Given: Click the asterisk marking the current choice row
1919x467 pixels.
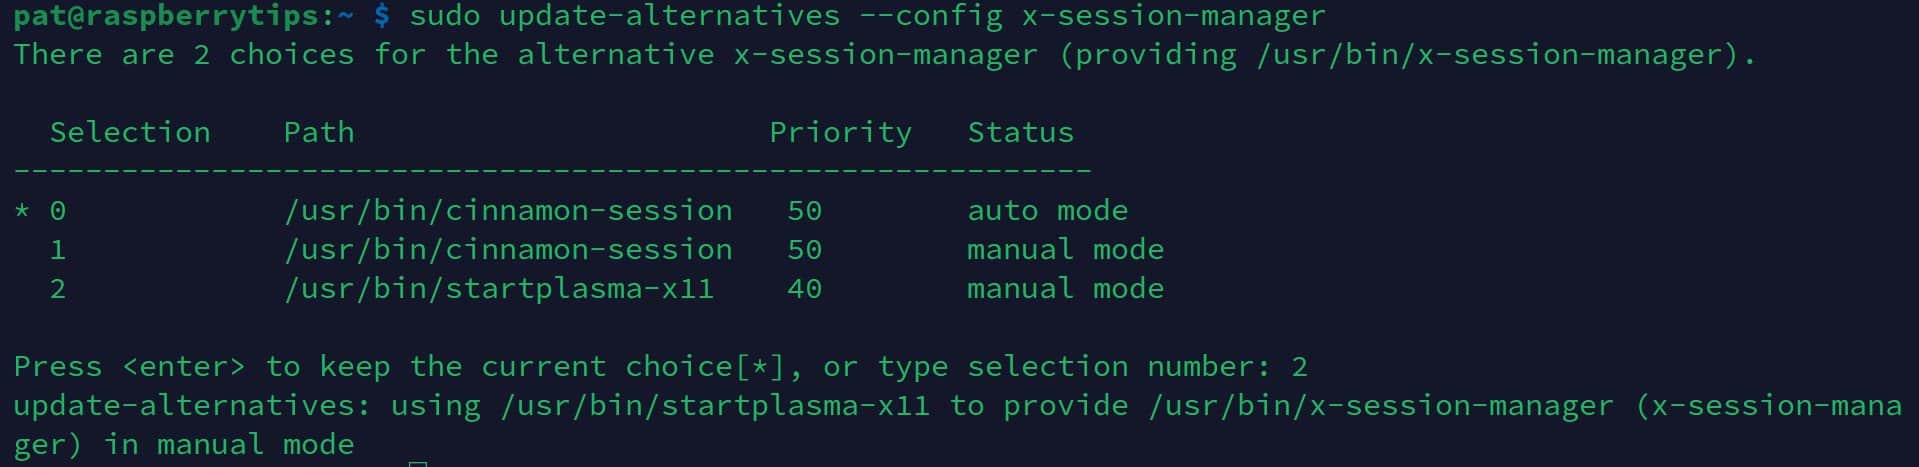Looking at the screenshot, I should pos(22,212).
